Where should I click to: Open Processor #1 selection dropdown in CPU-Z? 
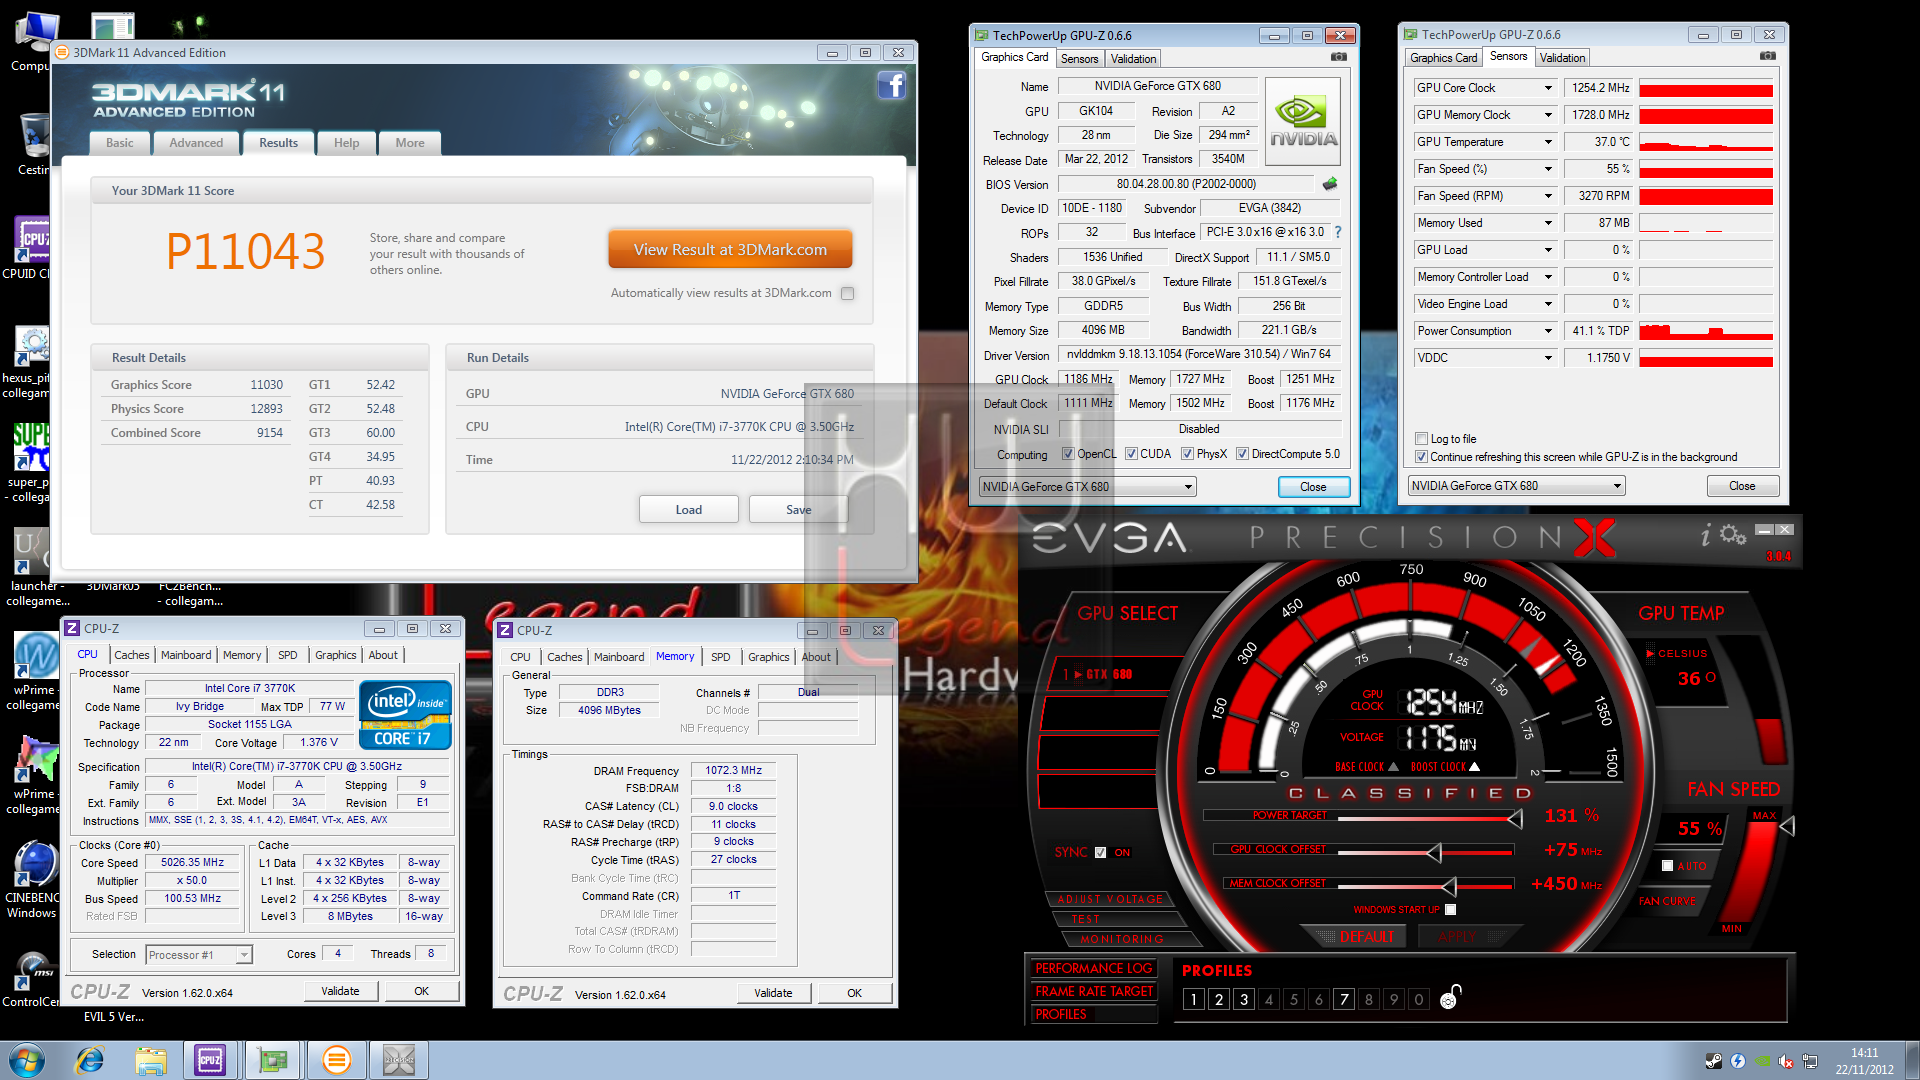199,955
